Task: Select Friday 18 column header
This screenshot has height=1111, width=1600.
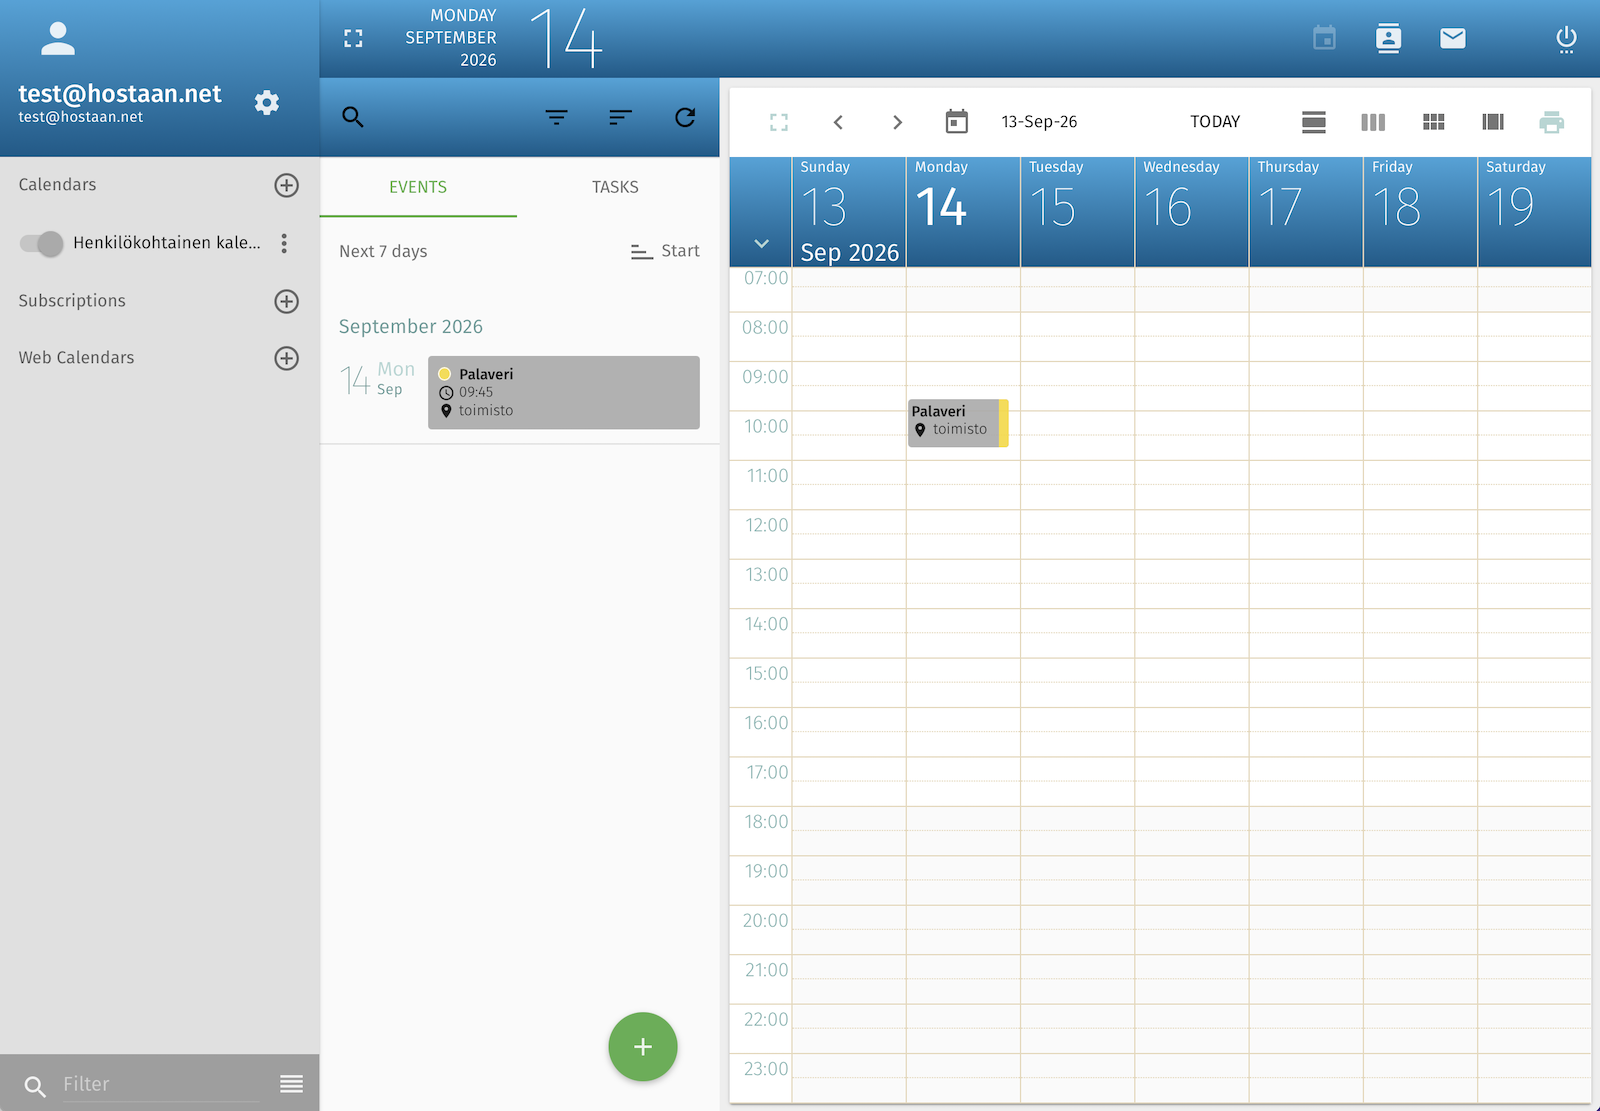Action: pyautogui.click(x=1420, y=211)
